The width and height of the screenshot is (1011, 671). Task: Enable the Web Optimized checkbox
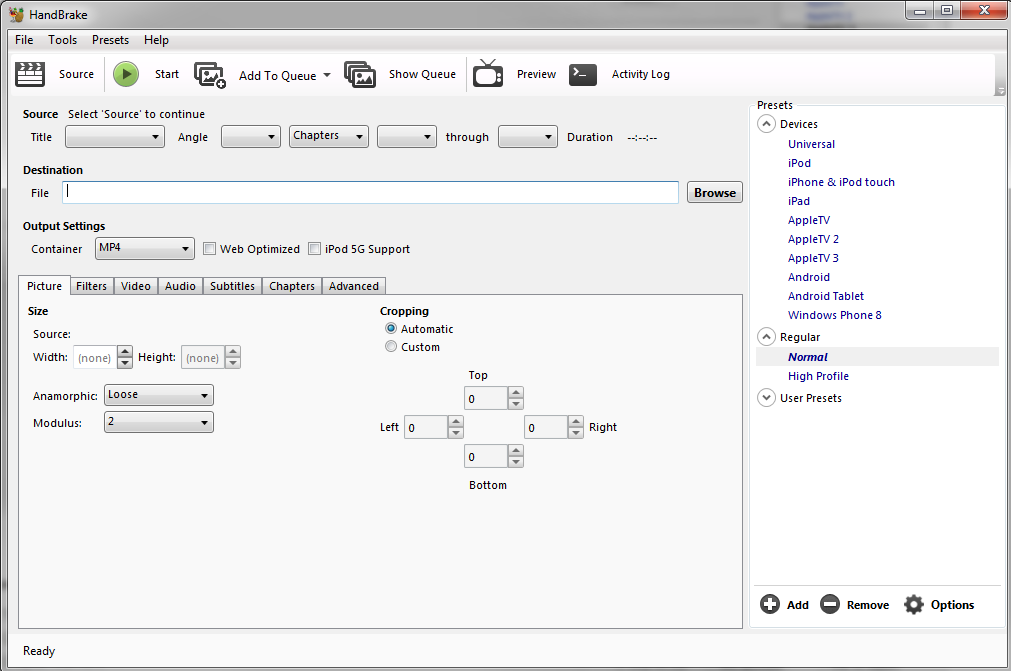point(210,249)
